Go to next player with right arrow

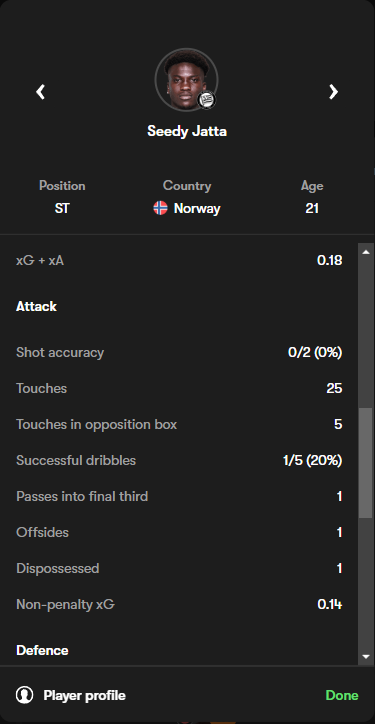pyautogui.click(x=333, y=92)
